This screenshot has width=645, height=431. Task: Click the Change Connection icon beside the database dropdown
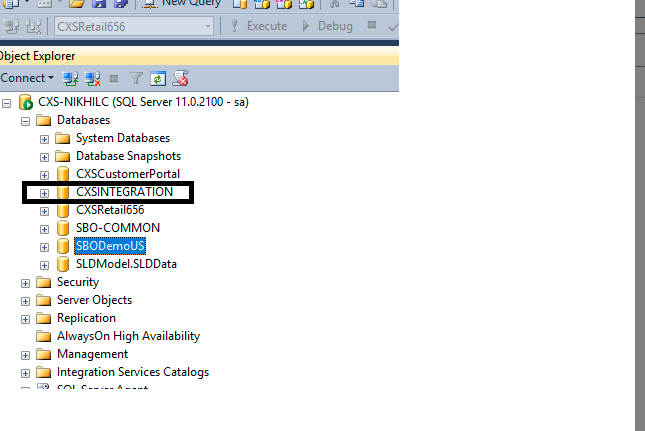coord(33,26)
